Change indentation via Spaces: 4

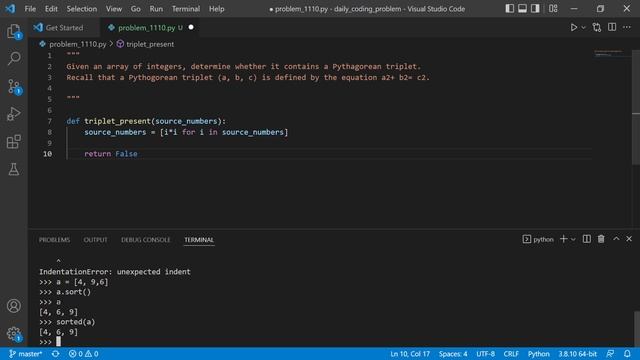coord(453,354)
